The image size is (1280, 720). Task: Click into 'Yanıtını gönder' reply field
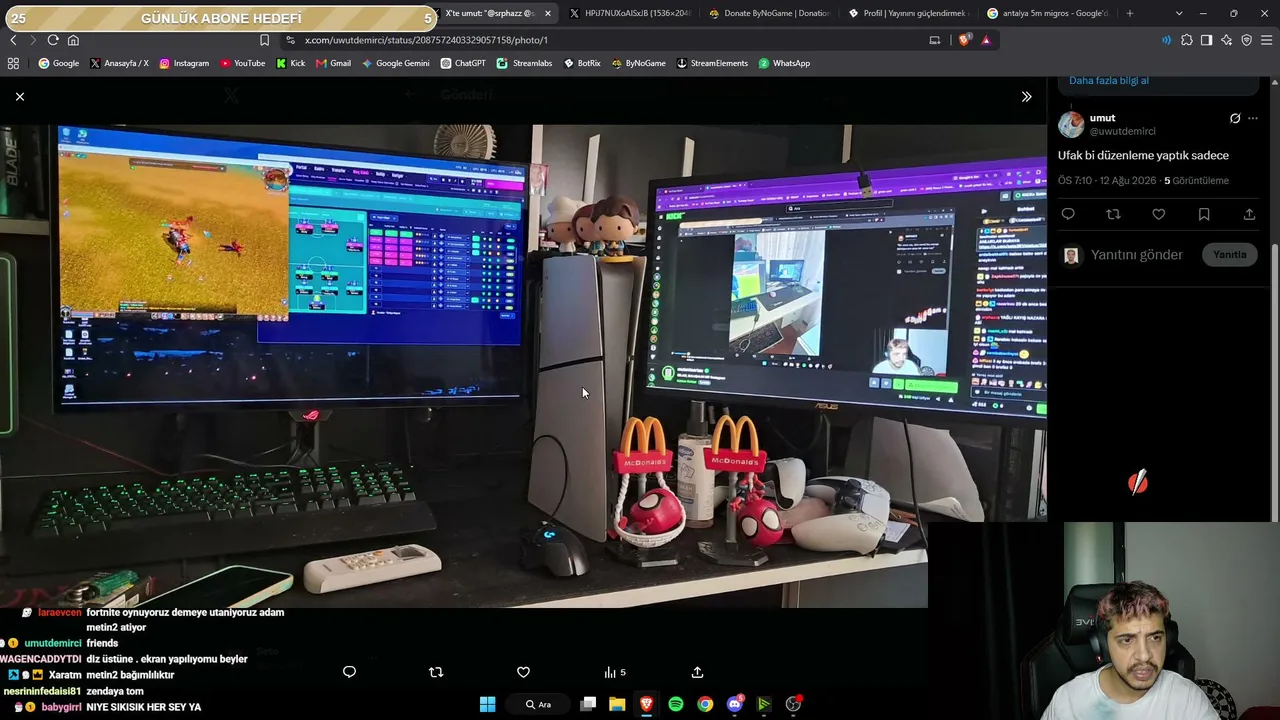(x=1137, y=255)
